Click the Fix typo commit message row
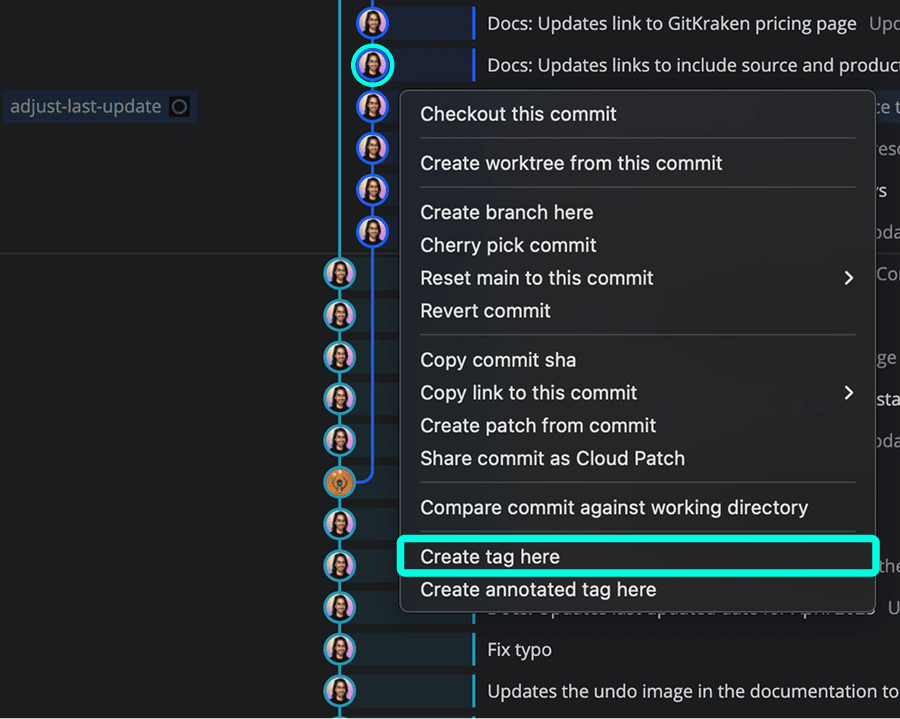Image resolution: width=900 pixels, height=719 pixels. 521,649
